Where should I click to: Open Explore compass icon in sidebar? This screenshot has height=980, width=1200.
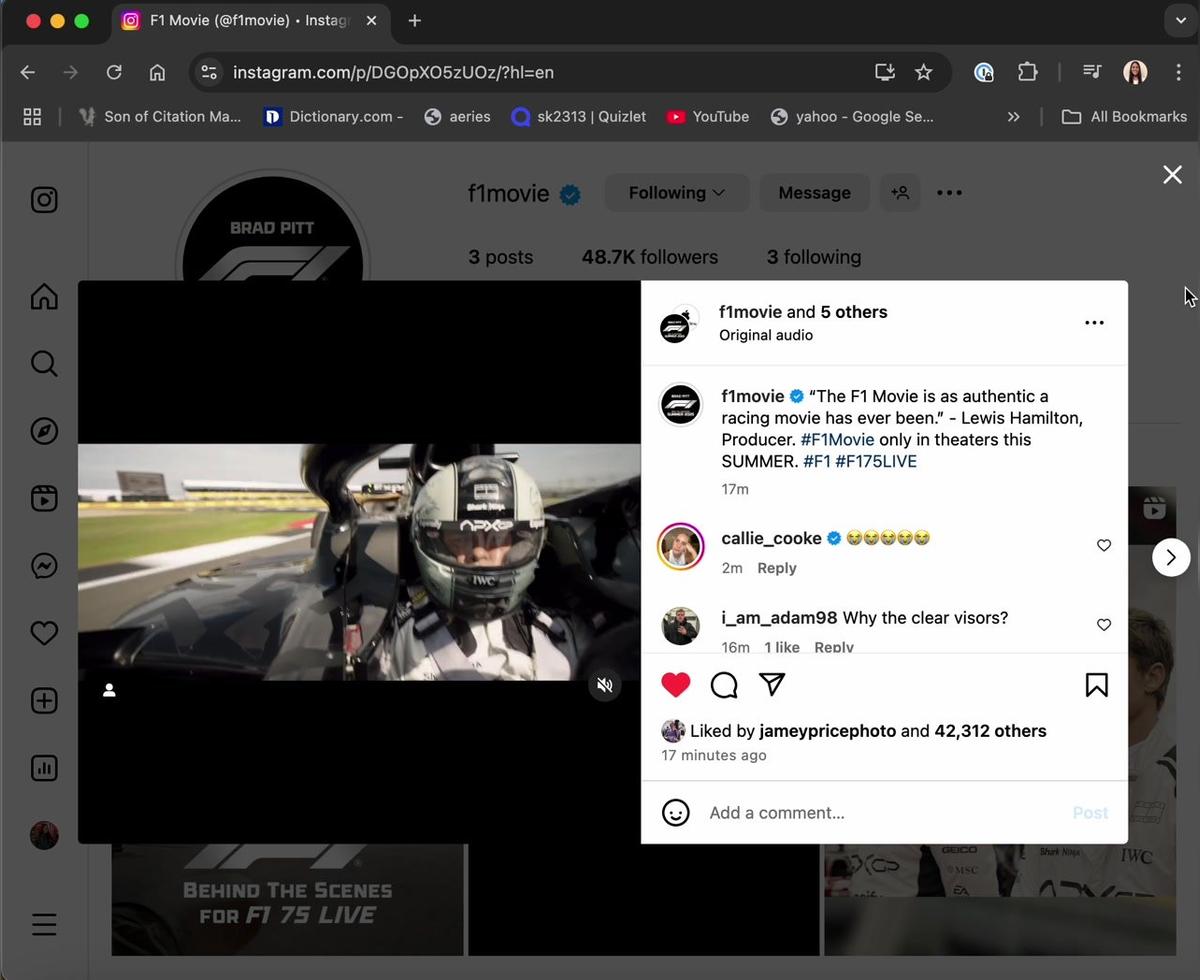pos(44,431)
